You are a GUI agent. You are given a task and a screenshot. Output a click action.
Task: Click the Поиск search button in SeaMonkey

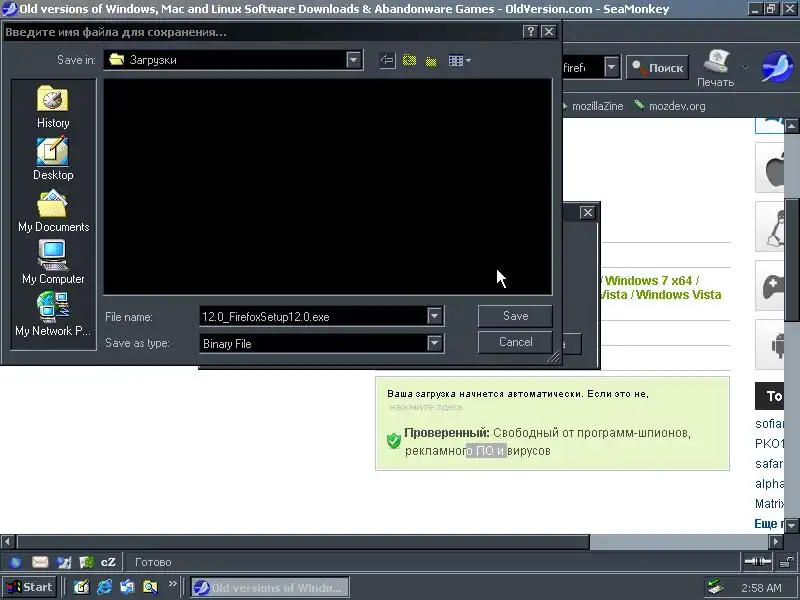coord(657,67)
